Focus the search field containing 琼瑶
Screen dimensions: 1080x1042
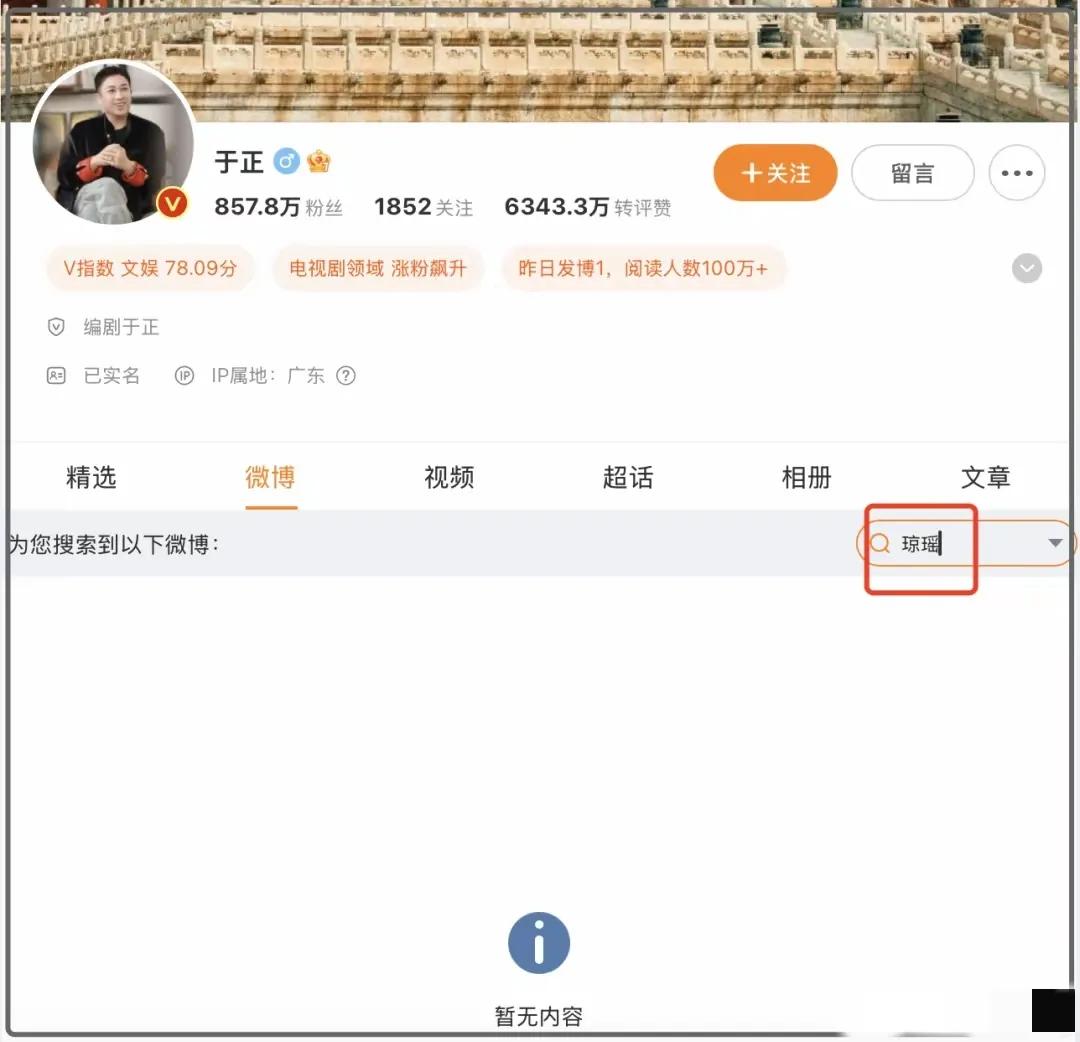point(964,543)
